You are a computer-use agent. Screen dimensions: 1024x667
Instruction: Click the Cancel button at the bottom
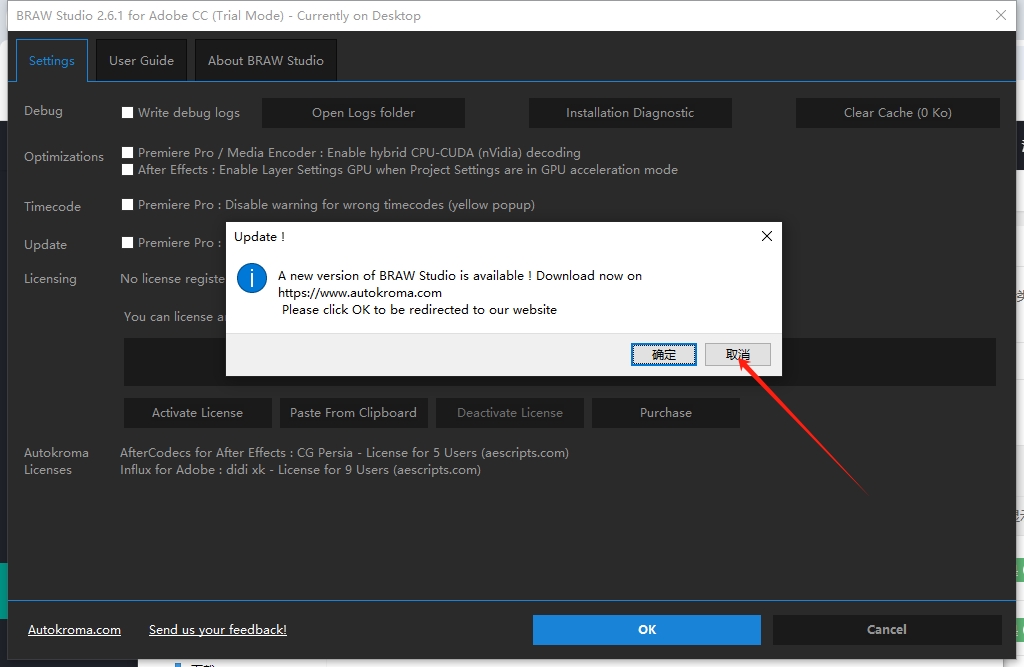(x=887, y=630)
